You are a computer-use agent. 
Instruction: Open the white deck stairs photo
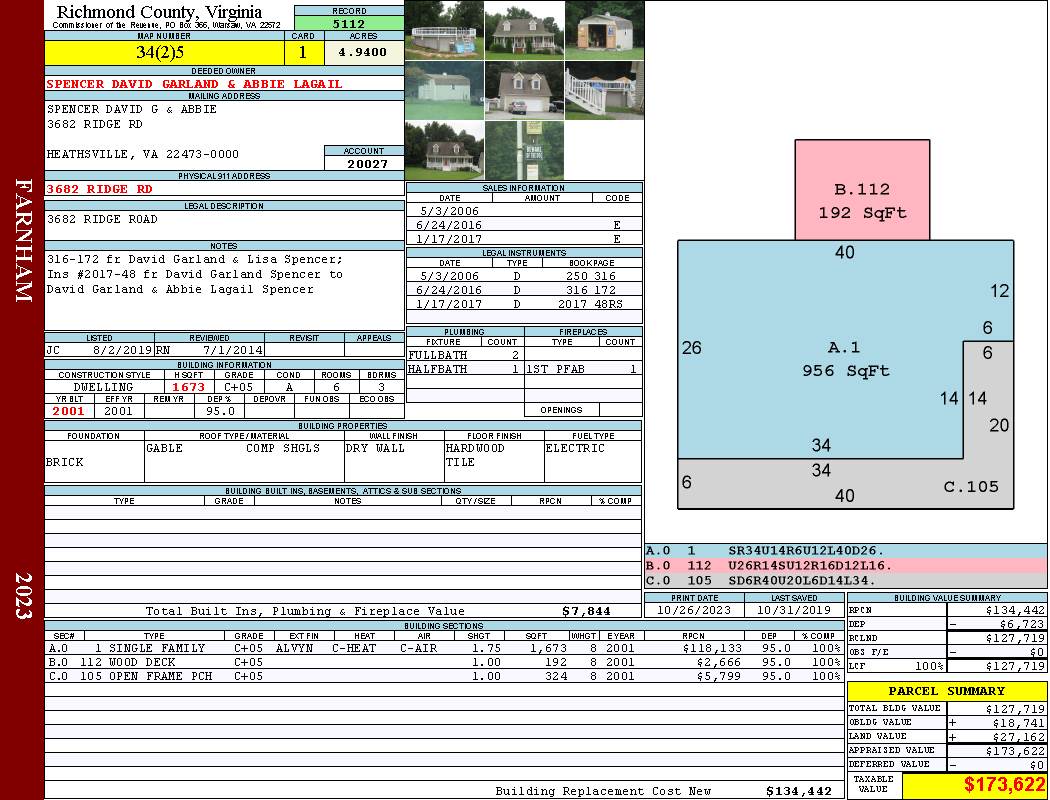tap(604, 90)
